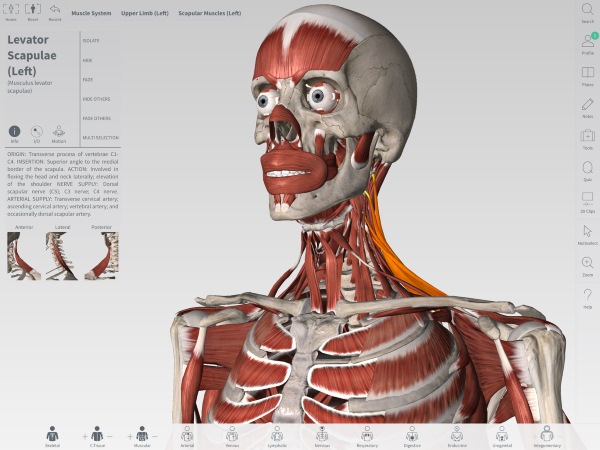Add a C.Tissue layer with plus
Image resolution: width=600 pixels, height=450 pixels.
click(x=85, y=436)
